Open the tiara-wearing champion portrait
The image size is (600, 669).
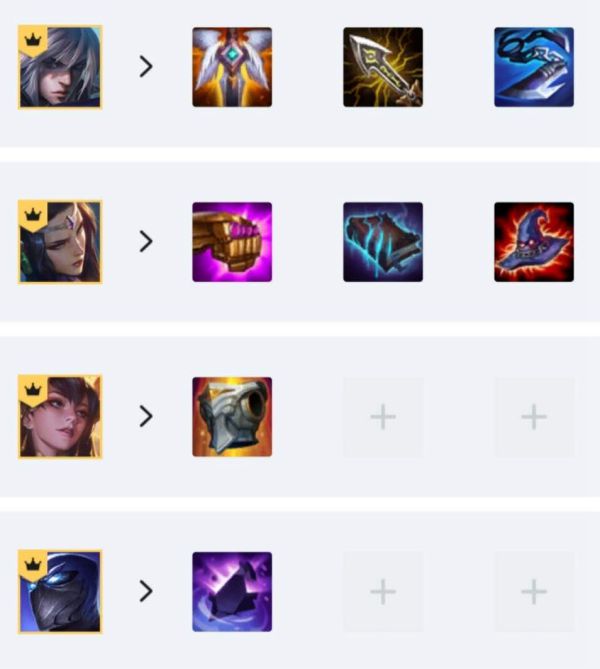[x=60, y=242]
